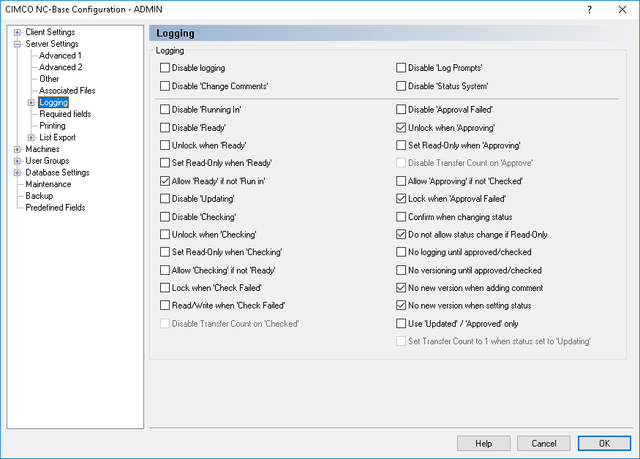The height and width of the screenshot is (459, 640).
Task: Select Predefined Fields in the tree
Action: (55, 208)
